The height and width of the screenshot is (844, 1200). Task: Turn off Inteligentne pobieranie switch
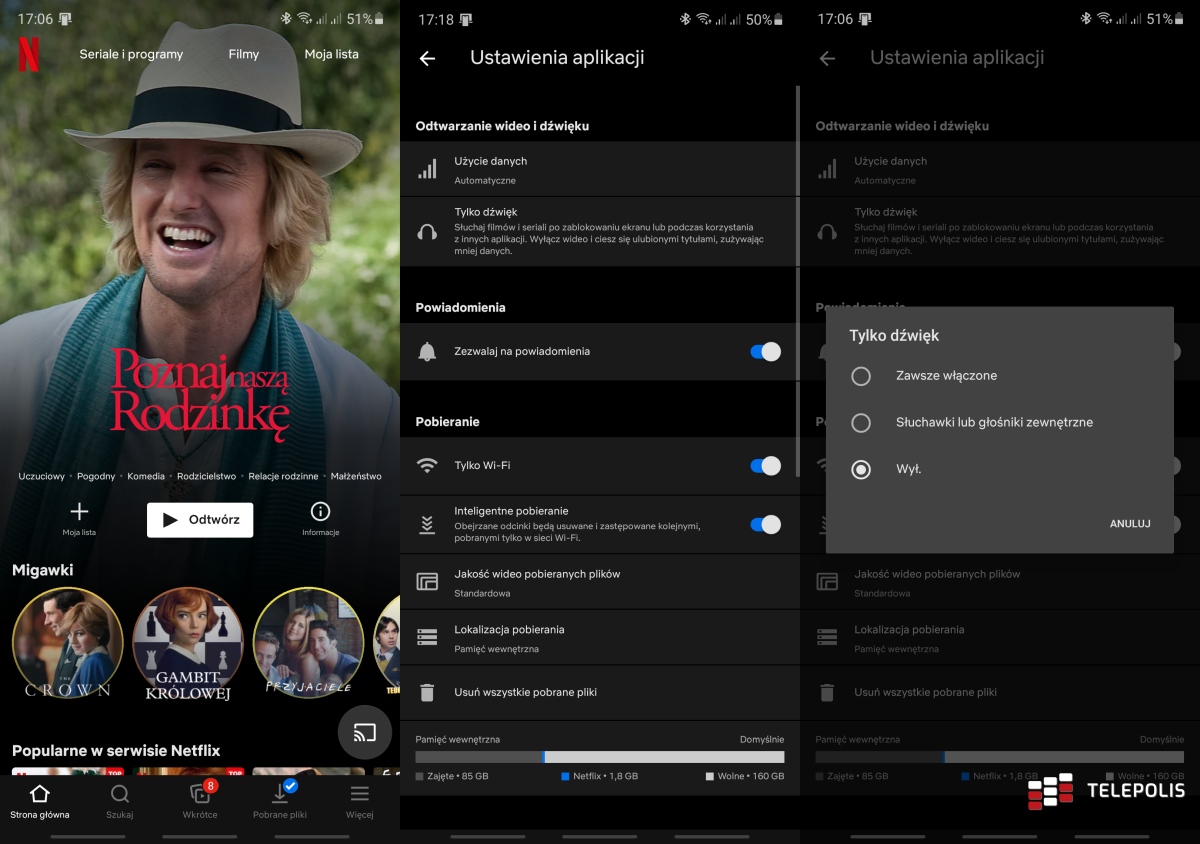(765, 525)
